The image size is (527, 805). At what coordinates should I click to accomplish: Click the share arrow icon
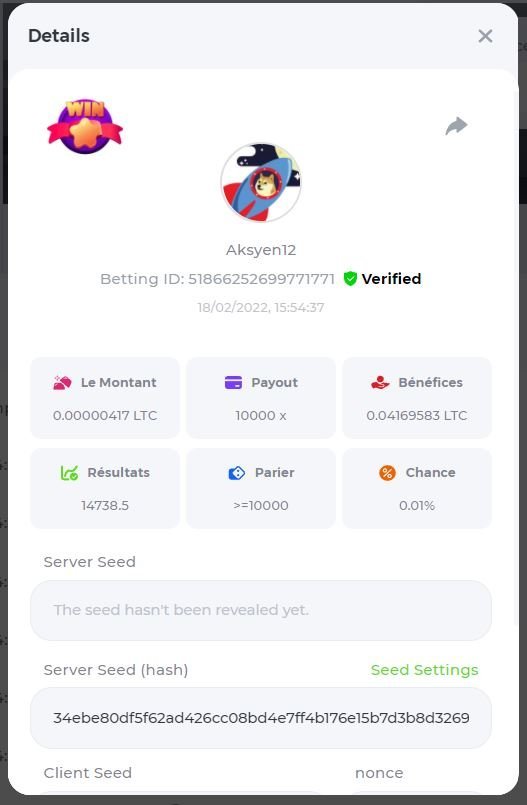click(456, 126)
